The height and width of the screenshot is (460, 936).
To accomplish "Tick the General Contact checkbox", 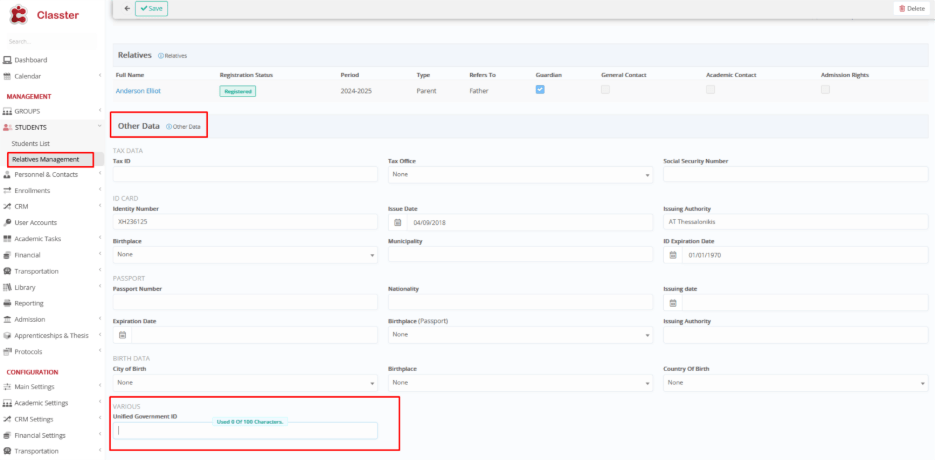I will click(605, 90).
